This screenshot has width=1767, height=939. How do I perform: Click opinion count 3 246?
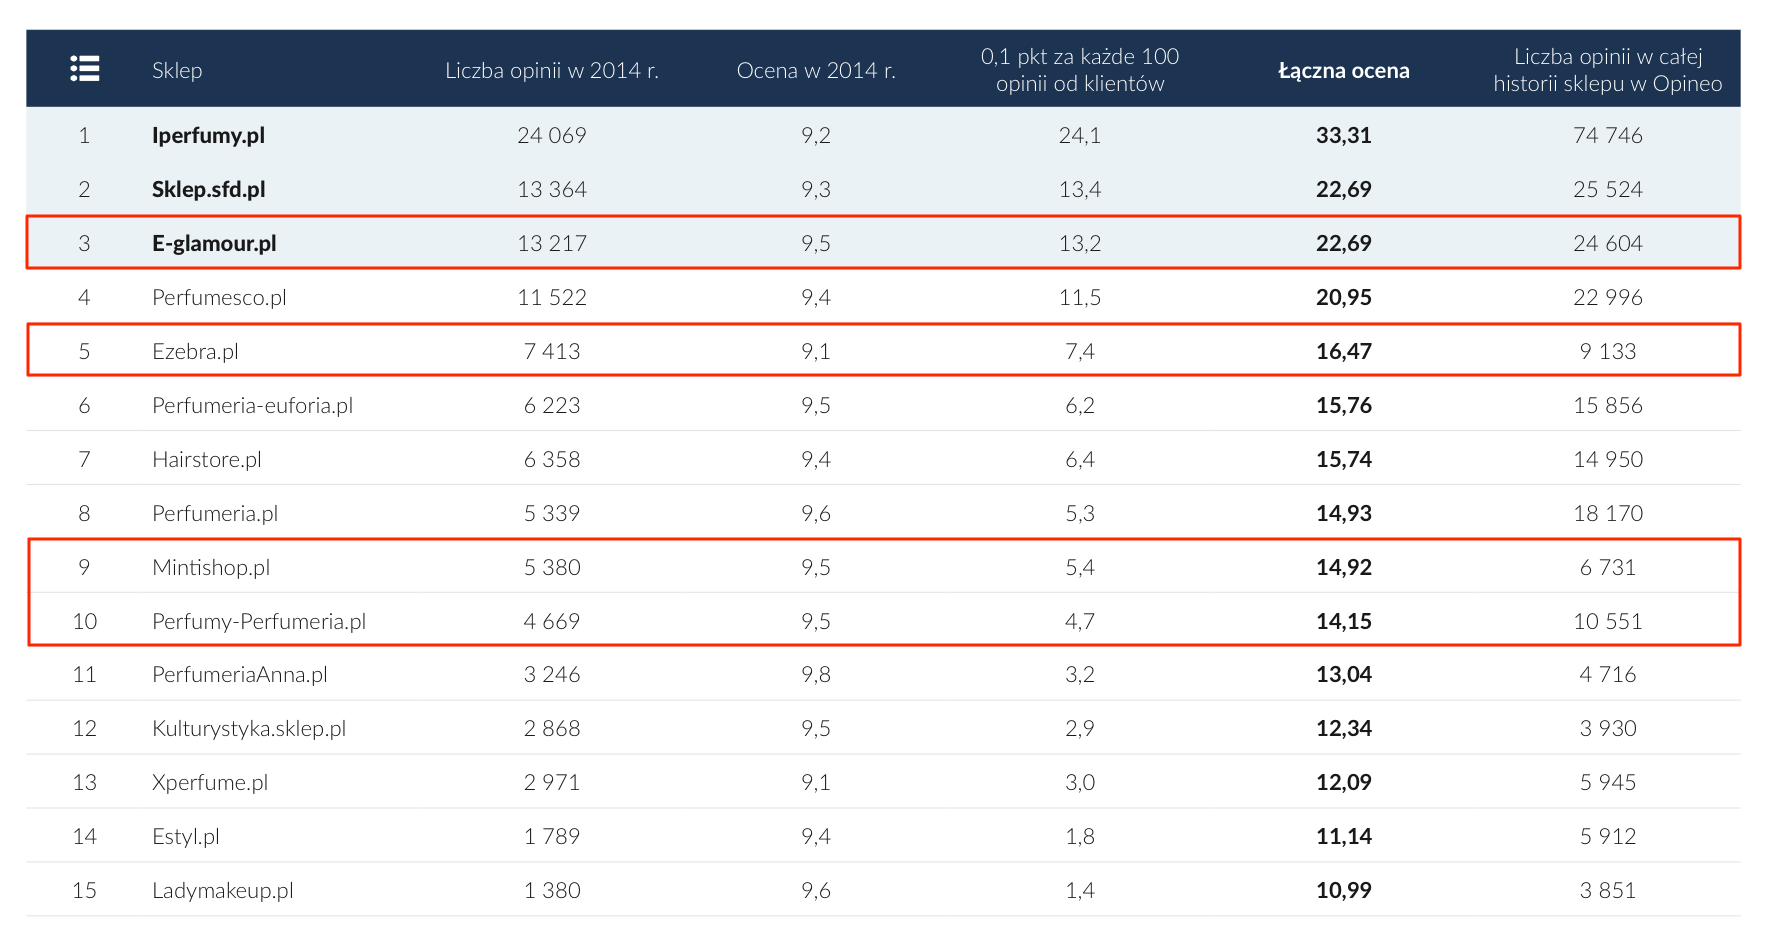pos(552,674)
